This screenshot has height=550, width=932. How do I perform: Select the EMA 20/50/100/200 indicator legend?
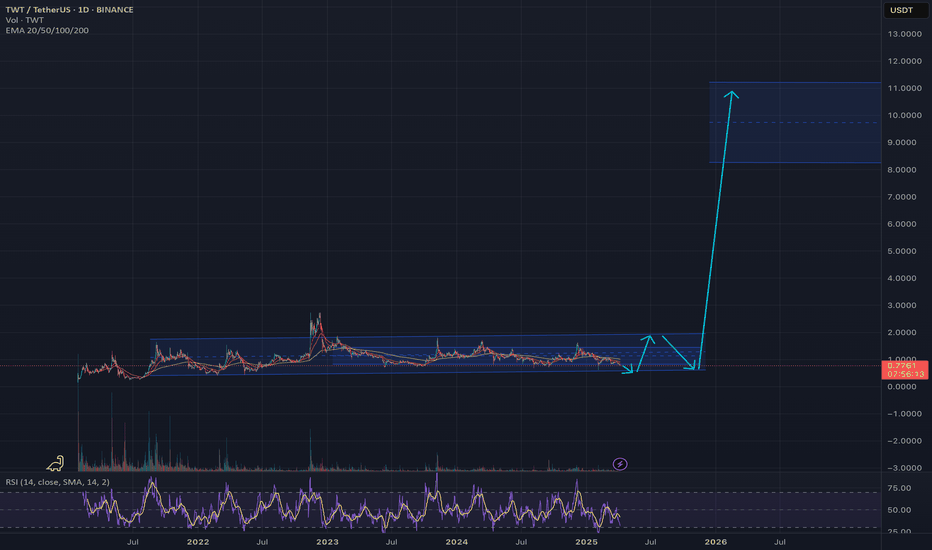[47, 30]
